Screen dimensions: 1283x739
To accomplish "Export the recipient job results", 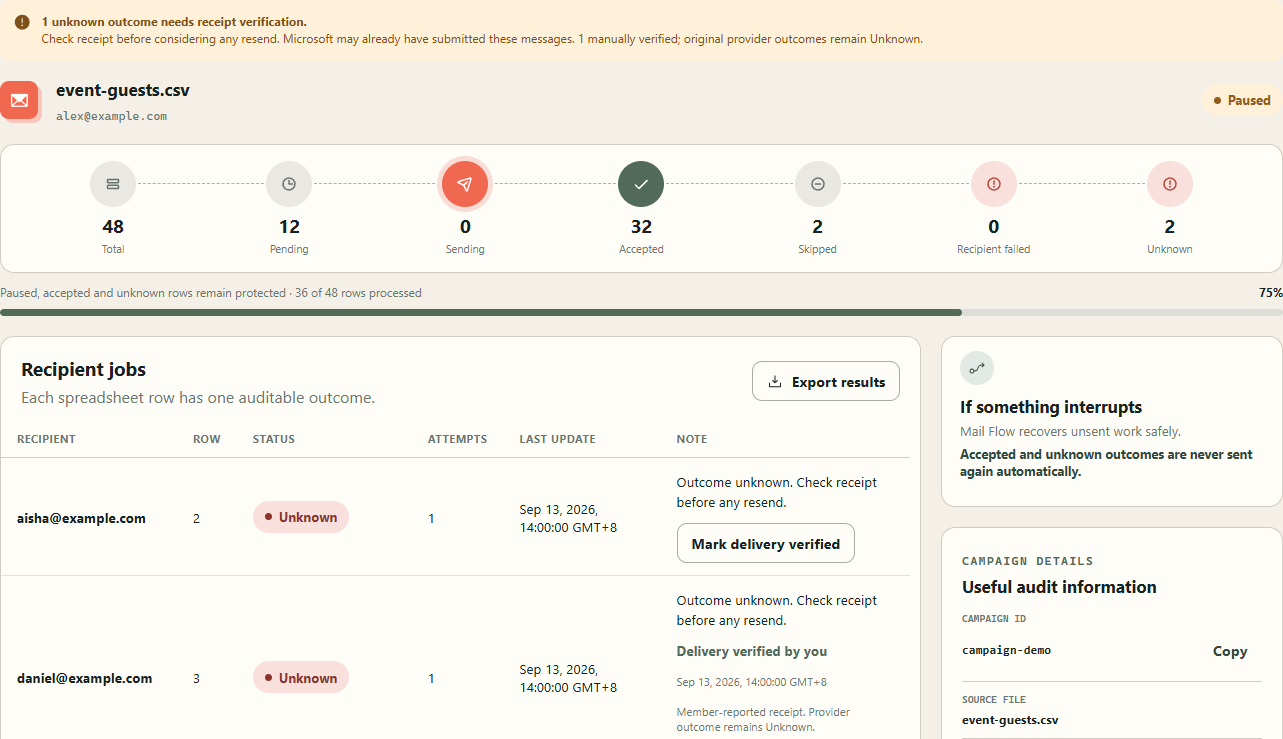I will pyautogui.click(x=826, y=382).
